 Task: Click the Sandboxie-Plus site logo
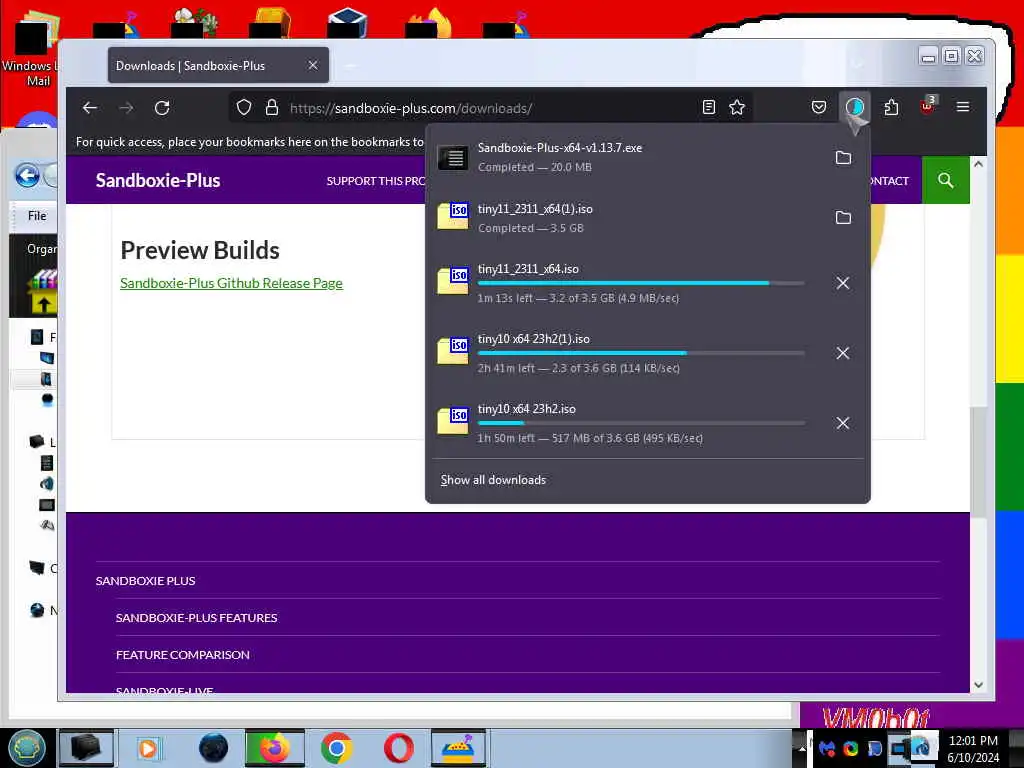click(x=158, y=180)
